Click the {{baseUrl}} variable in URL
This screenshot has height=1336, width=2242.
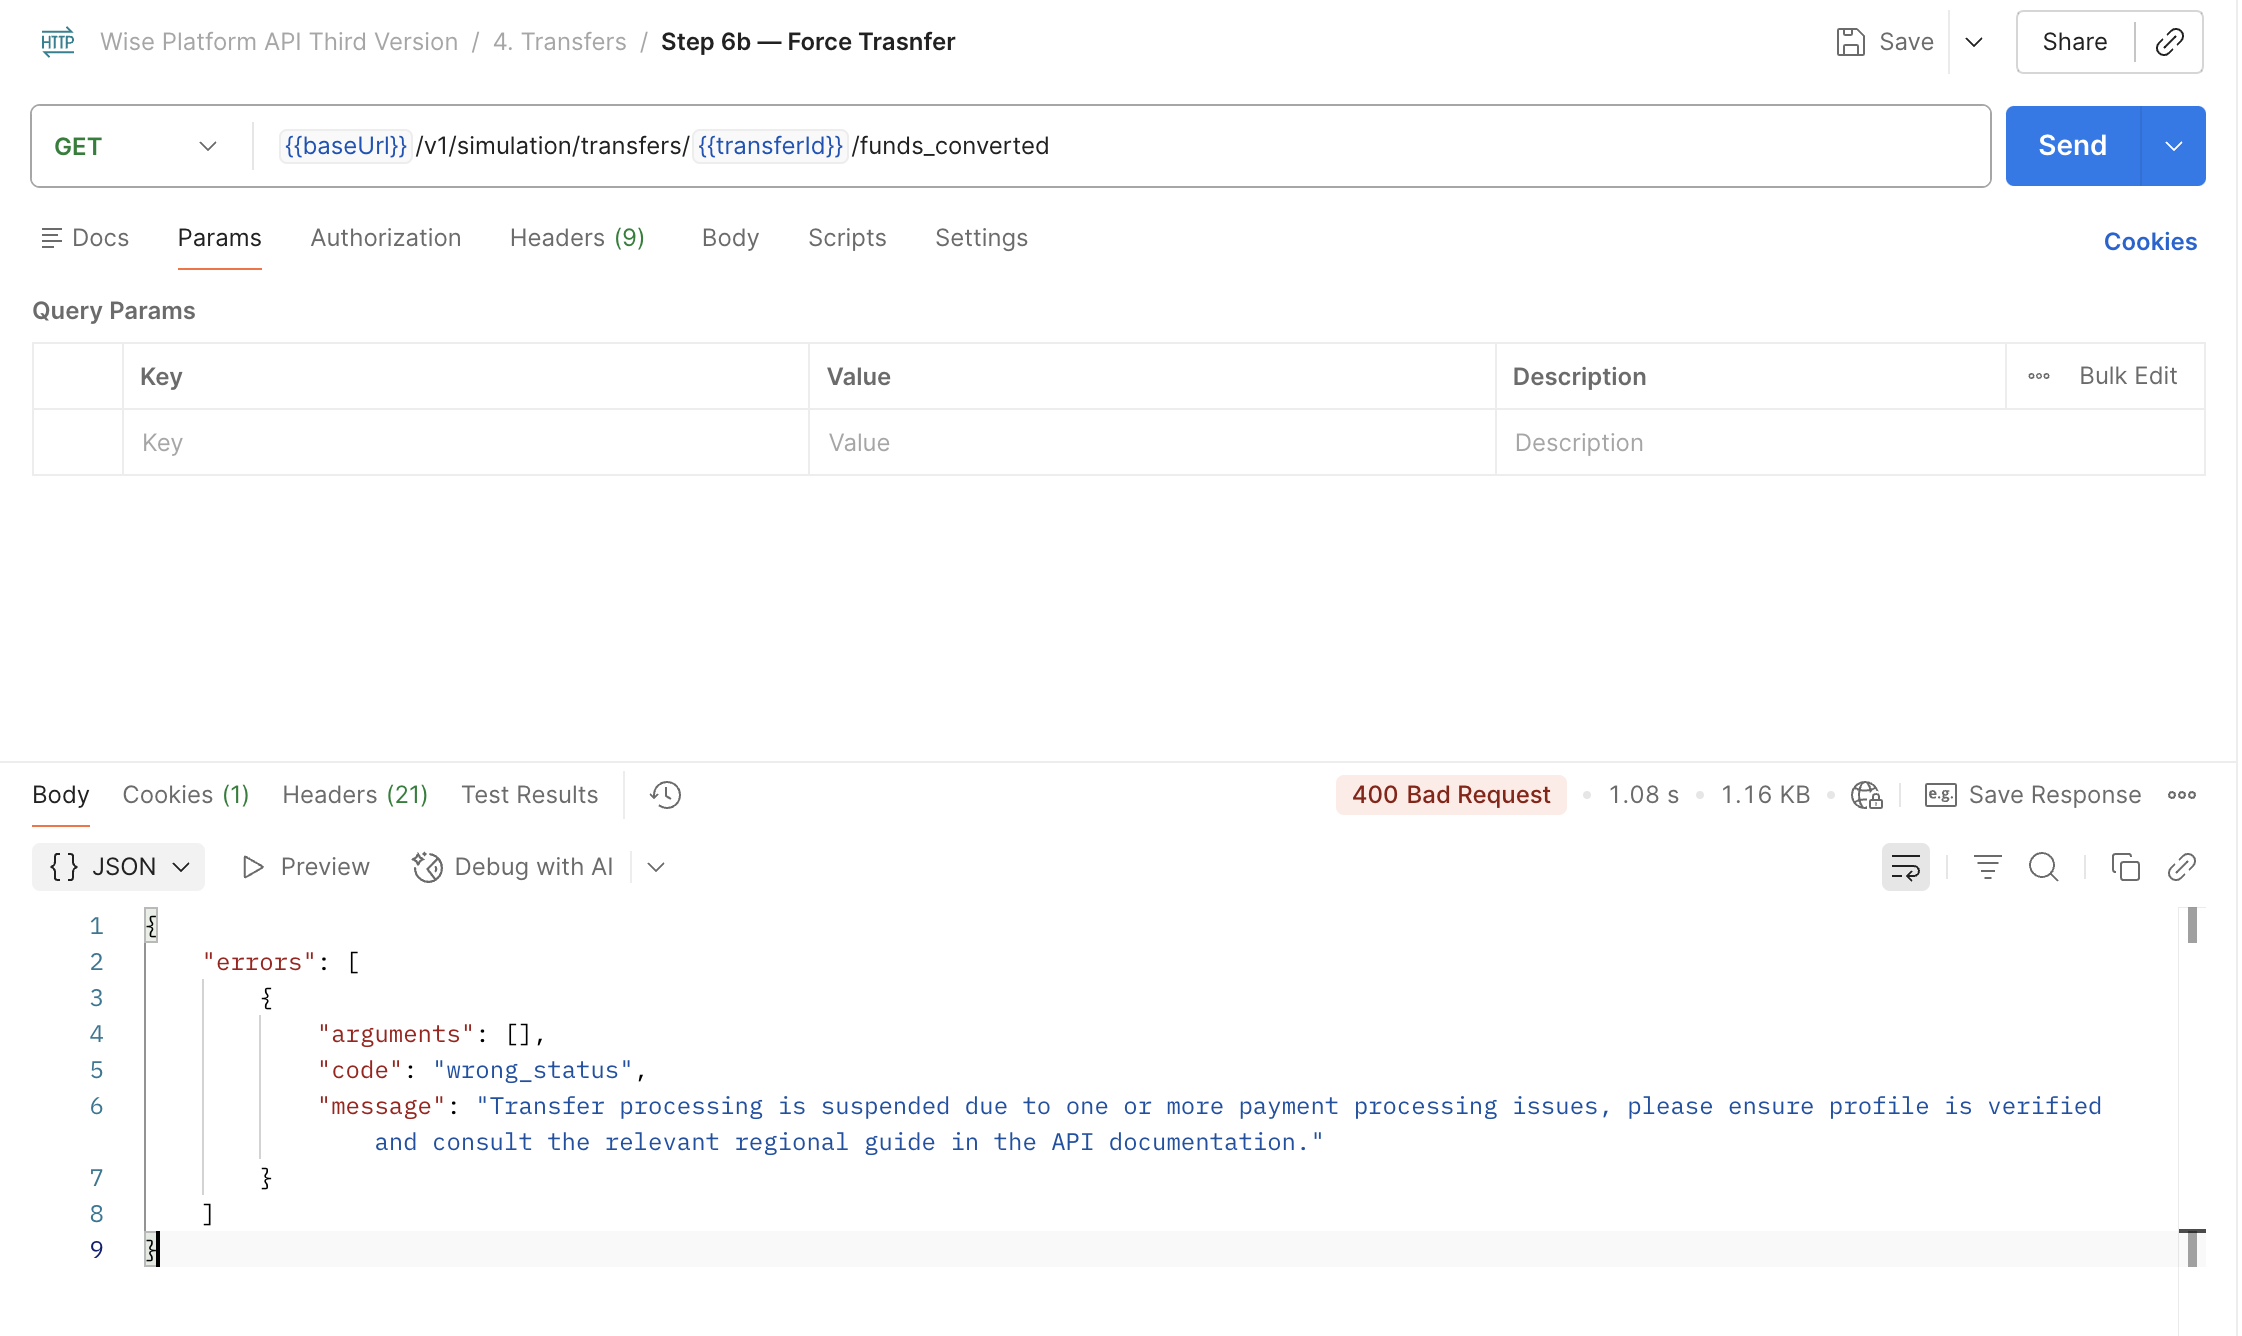pyautogui.click(x=345, y=146)
